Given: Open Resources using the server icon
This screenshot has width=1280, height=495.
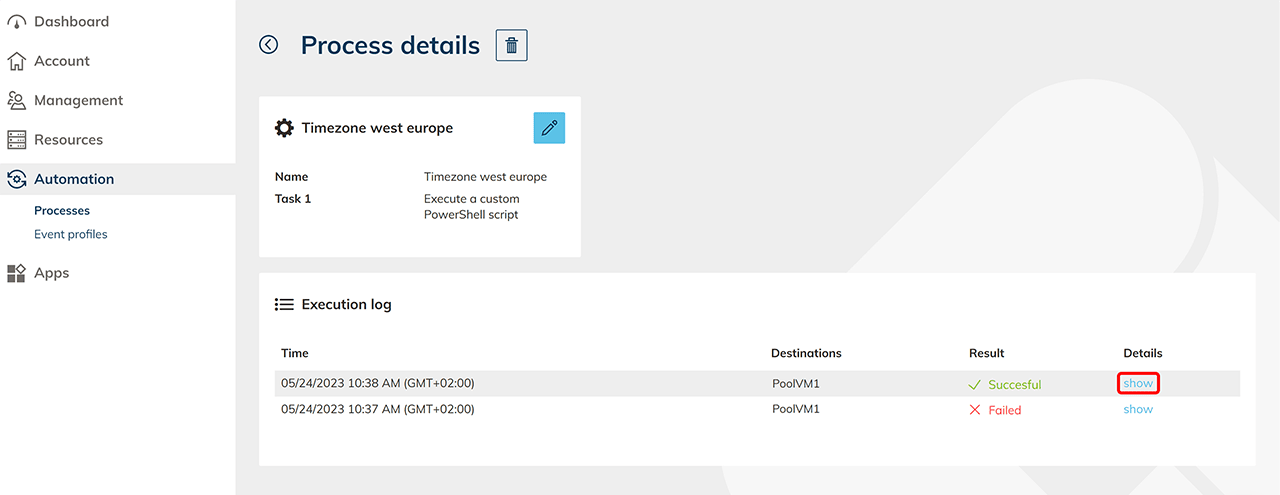Looking at the screenshot, I should coord(16,140).
